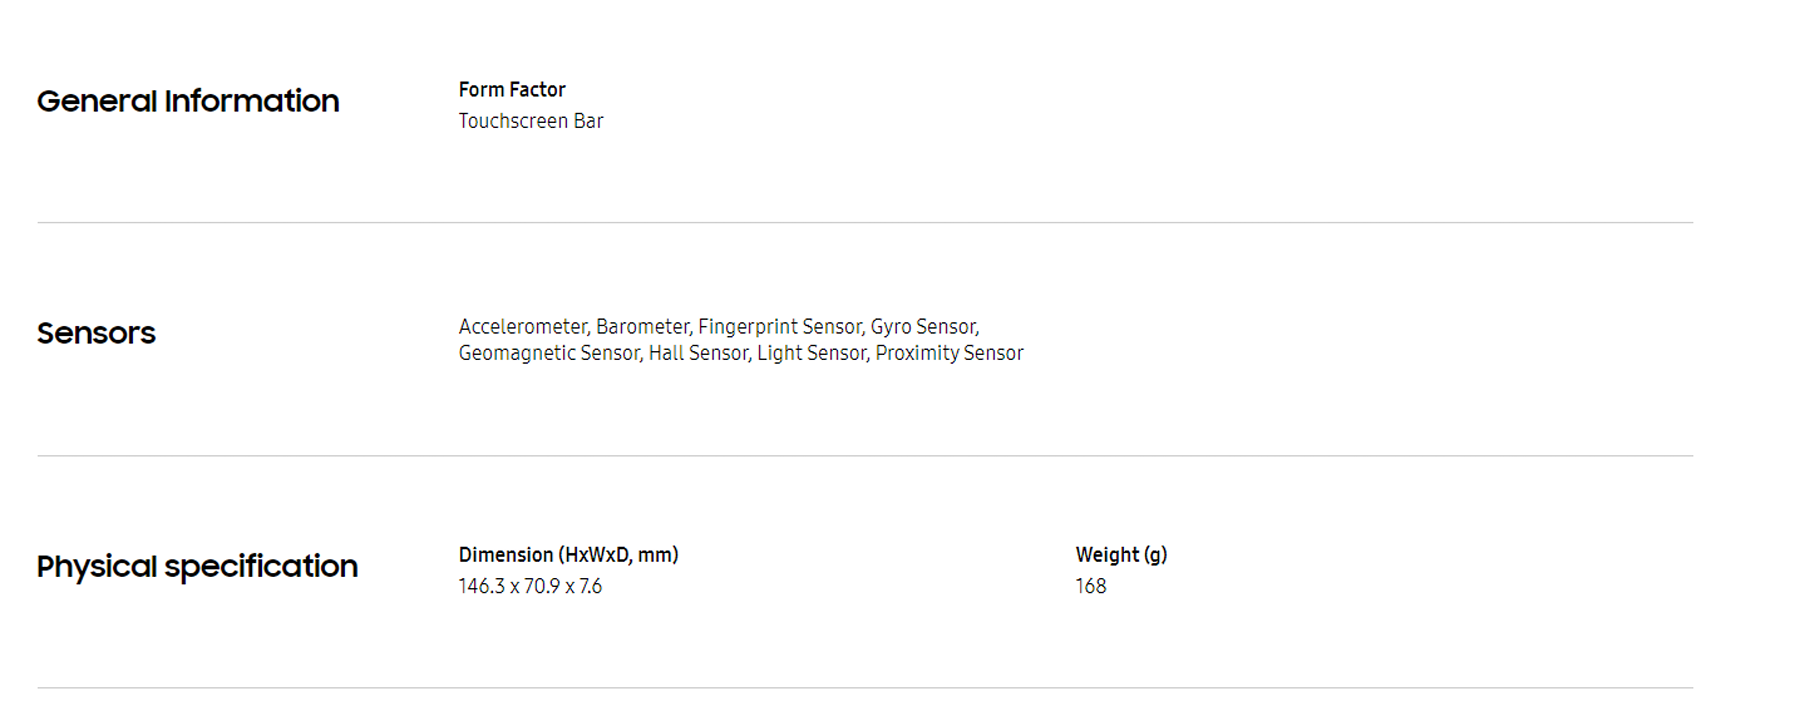Click the word Barometer in sensors list
1800x701 pixels.
coord(642,327)
